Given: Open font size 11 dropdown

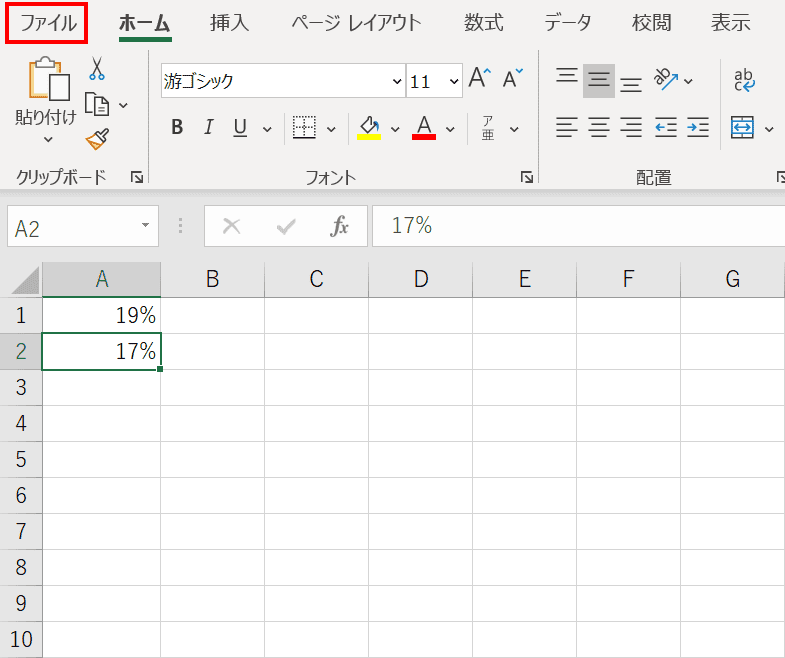Looking at the screenshot, I should coord(454,81).
